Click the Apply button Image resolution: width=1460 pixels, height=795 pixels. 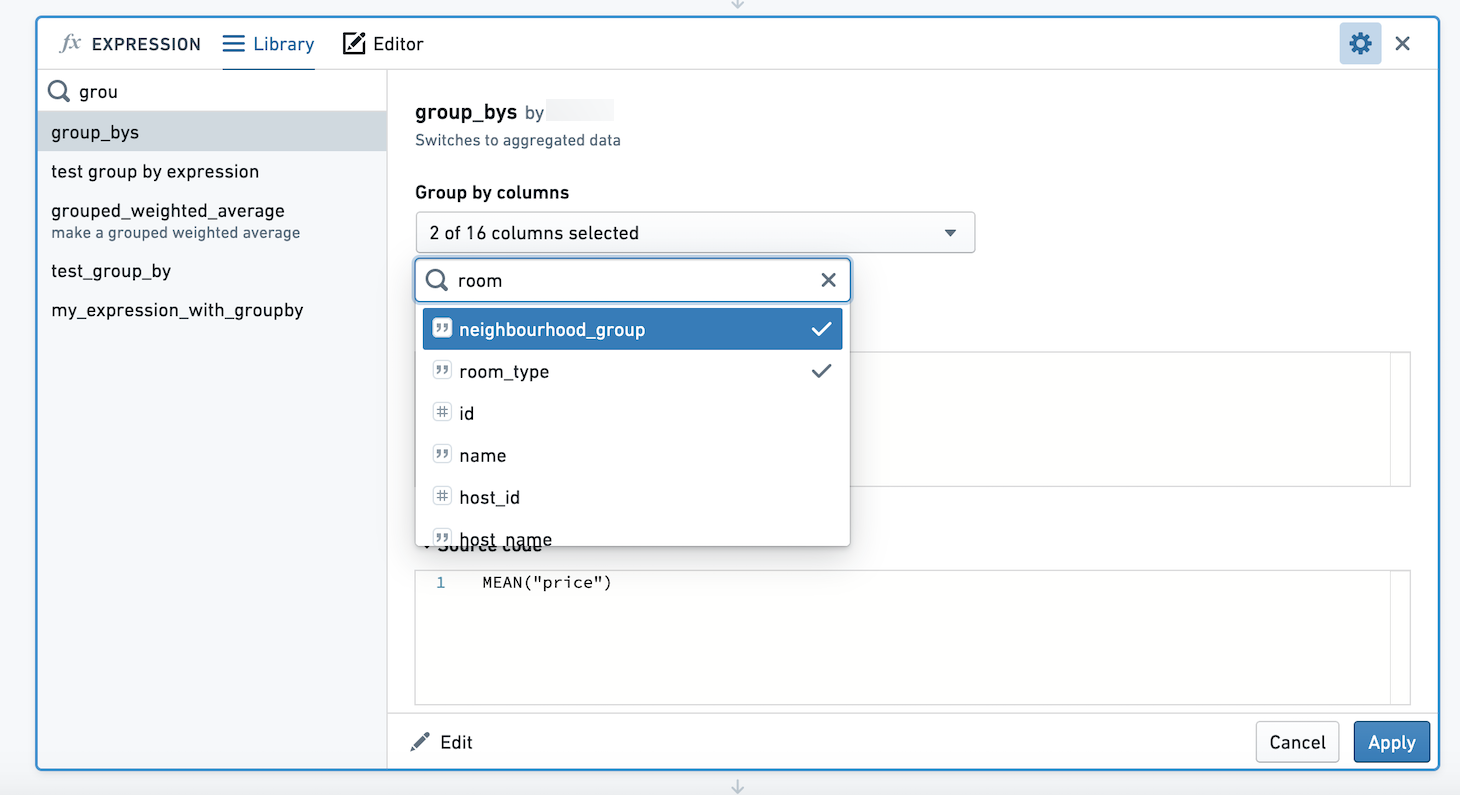[1392, 742]
